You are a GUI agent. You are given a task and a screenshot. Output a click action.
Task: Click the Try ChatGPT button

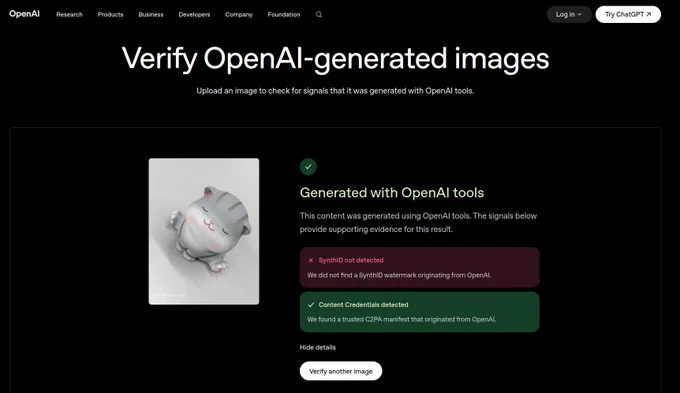[628, 14]
